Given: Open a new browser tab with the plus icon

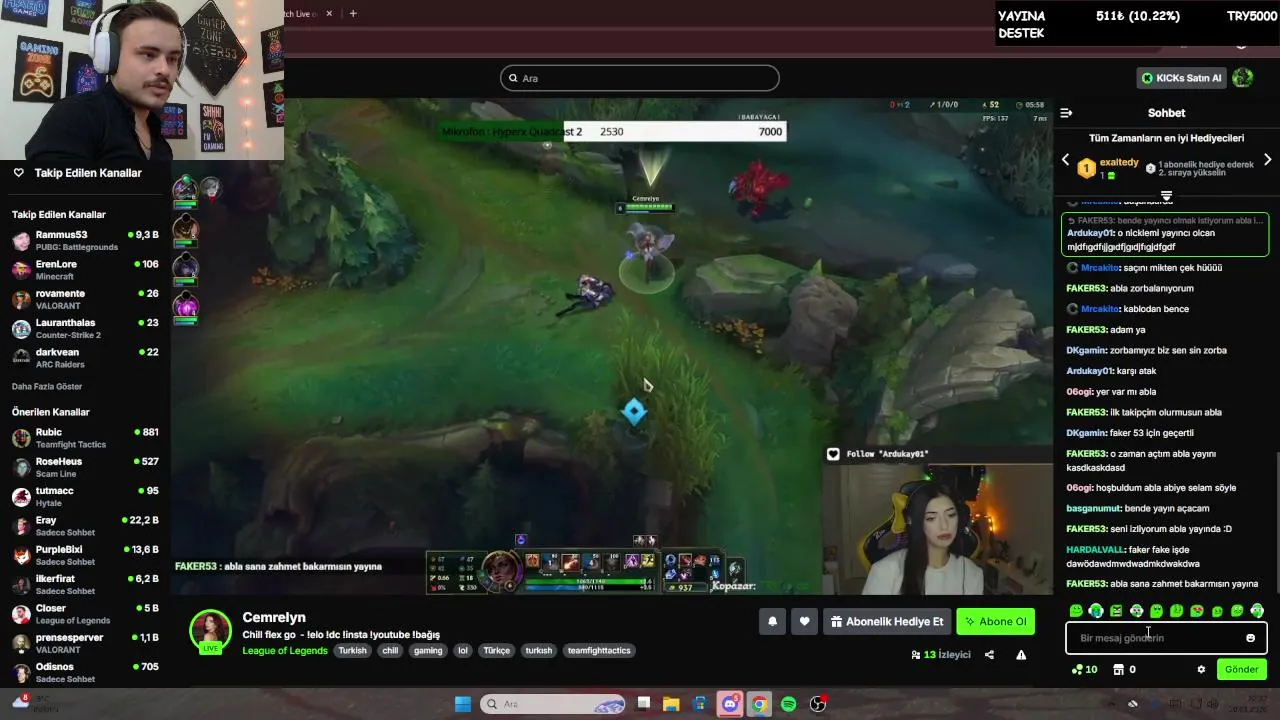Looking at the screenshot, I should pos(353,13).
